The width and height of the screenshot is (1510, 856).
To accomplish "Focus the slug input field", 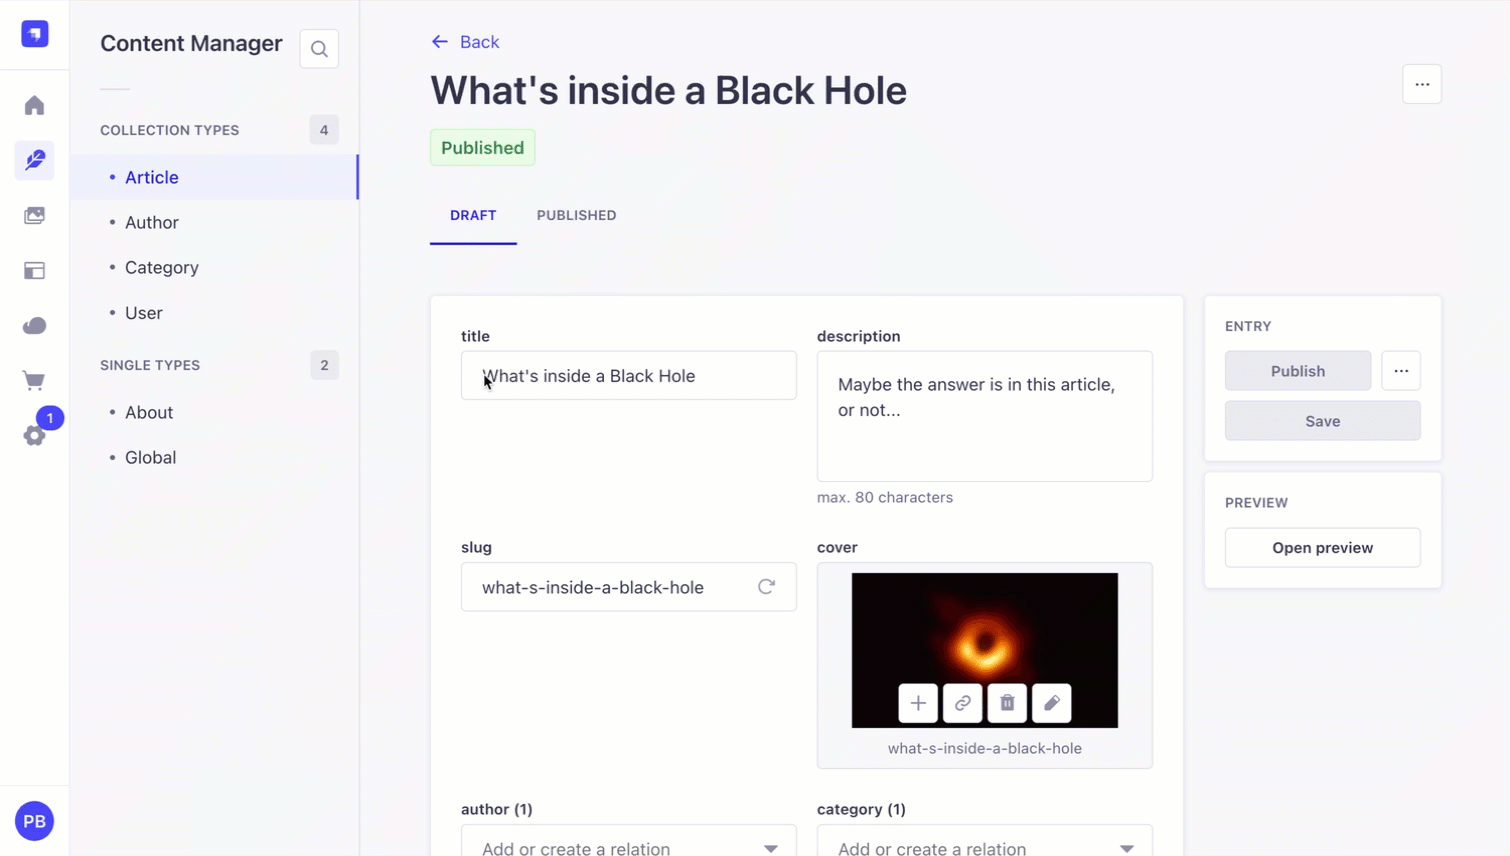I will 629,587.
